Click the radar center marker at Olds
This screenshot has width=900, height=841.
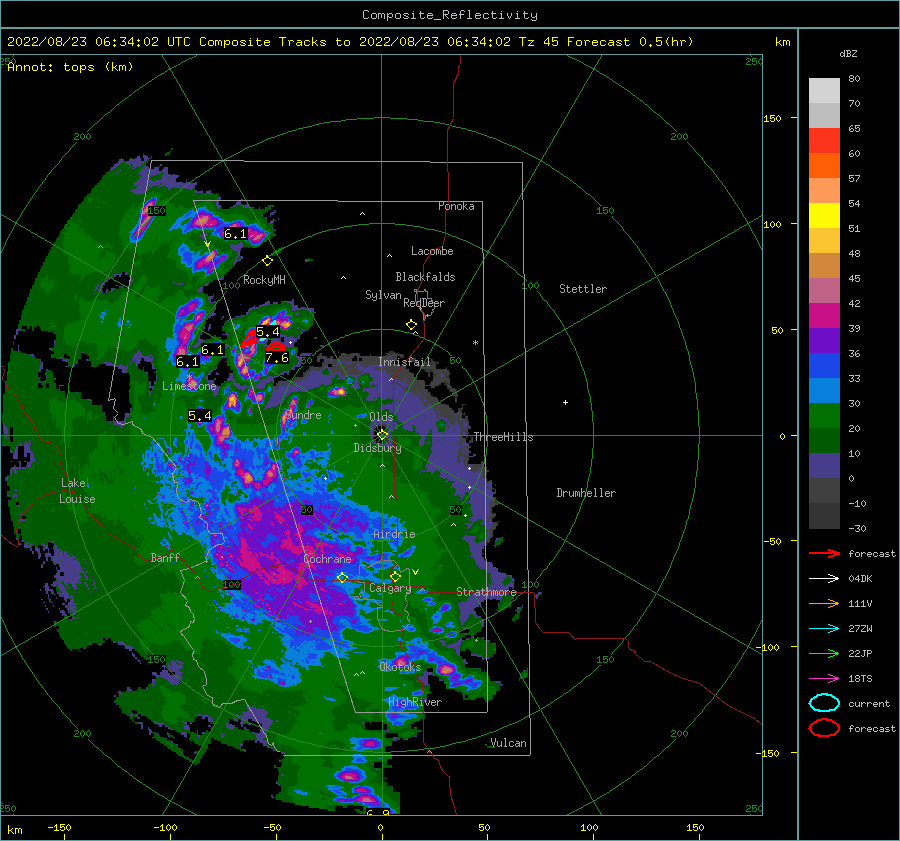(382, 435)
